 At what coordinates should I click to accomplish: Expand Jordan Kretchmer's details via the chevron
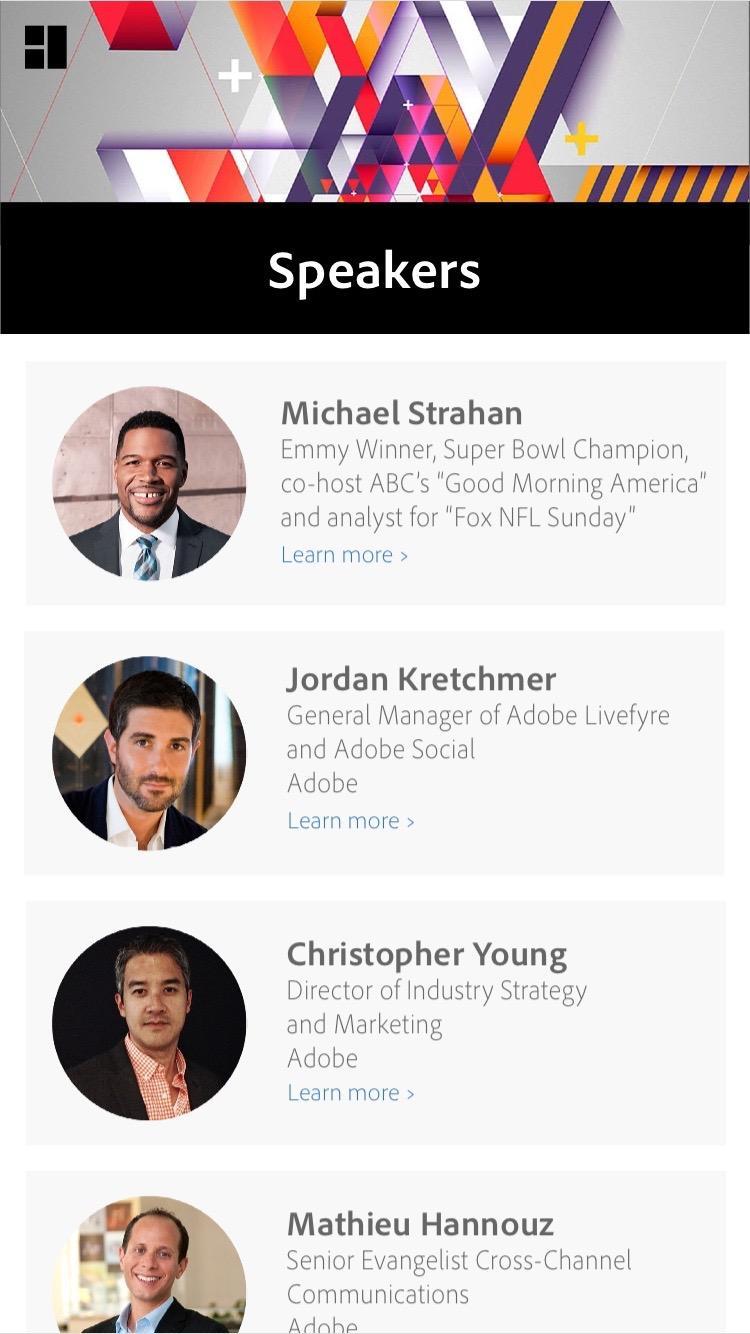413,820
